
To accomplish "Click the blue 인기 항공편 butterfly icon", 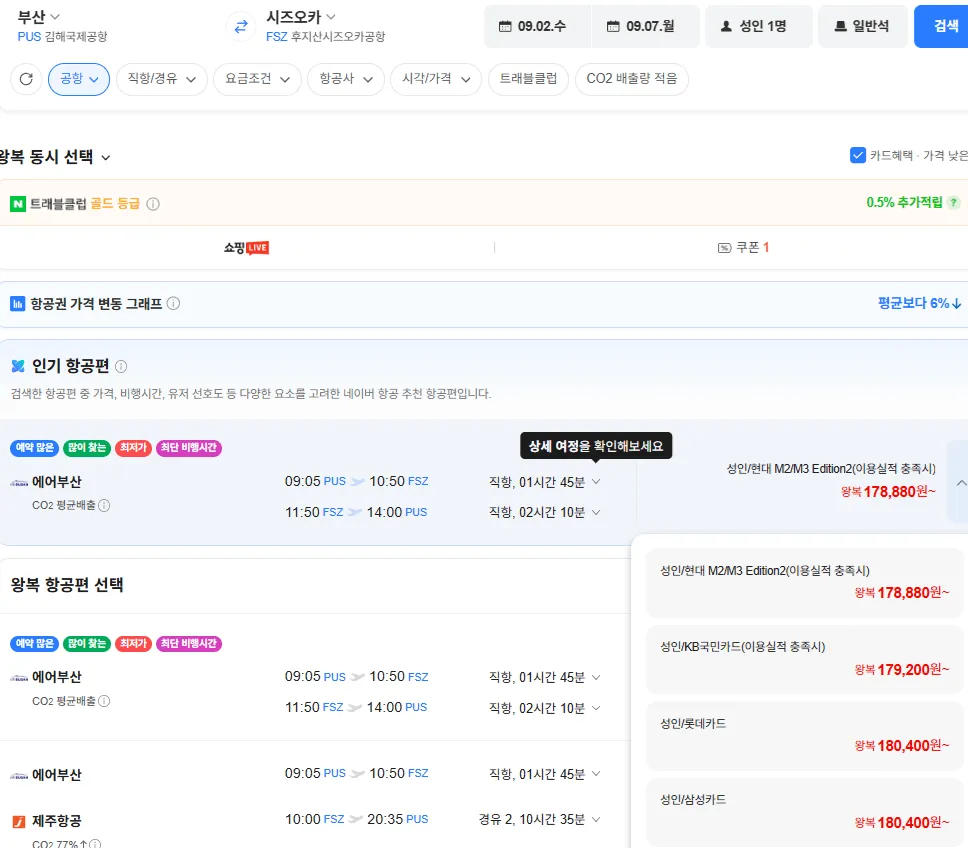I will coord(18,367).
